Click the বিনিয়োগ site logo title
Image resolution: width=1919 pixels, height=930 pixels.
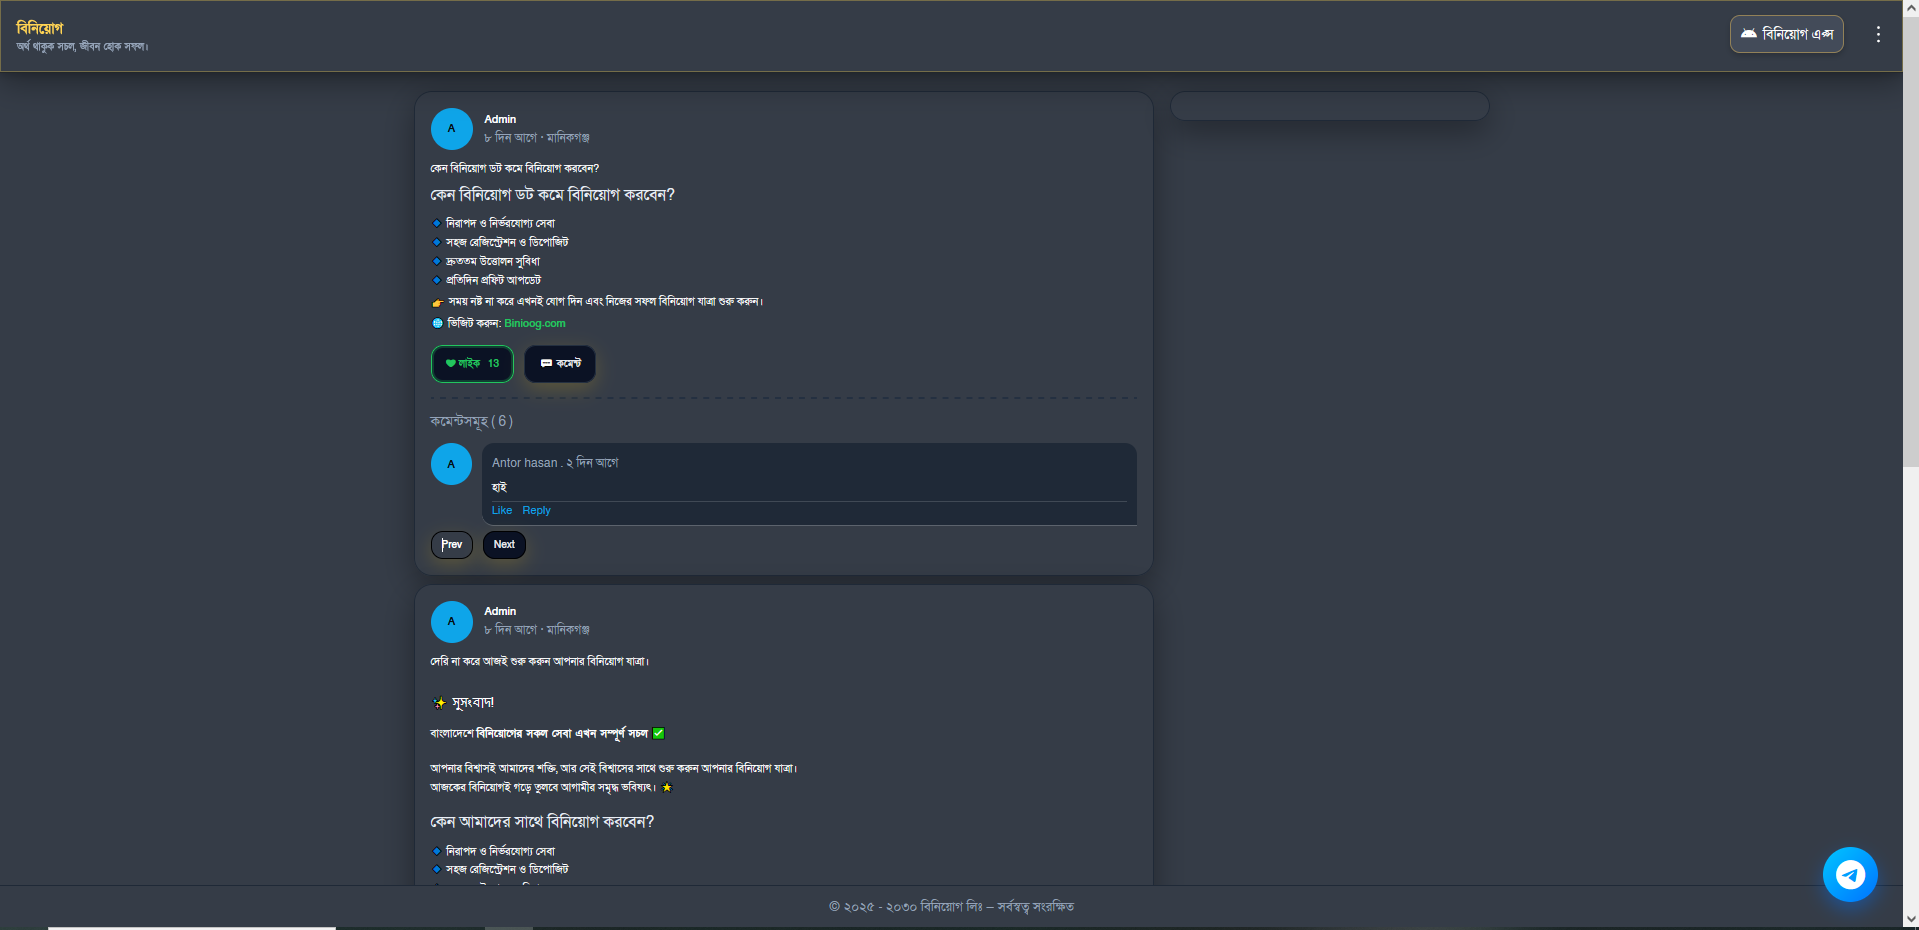tap(40, 28)
